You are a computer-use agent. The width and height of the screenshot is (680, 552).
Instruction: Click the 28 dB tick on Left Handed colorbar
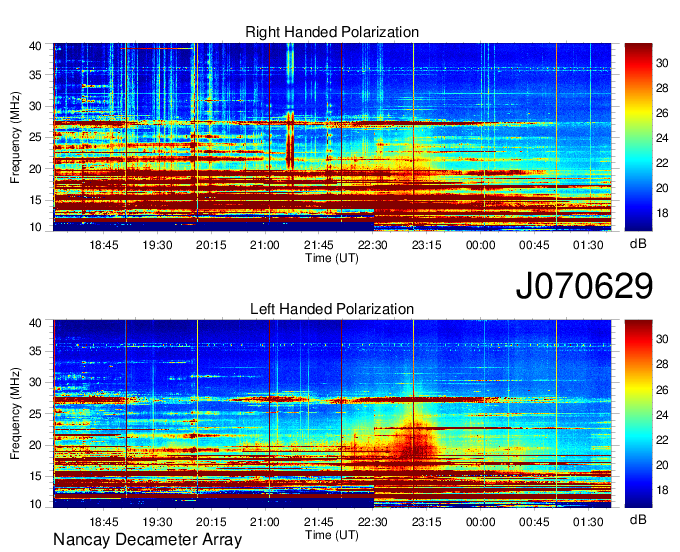(x=662, y=364)
